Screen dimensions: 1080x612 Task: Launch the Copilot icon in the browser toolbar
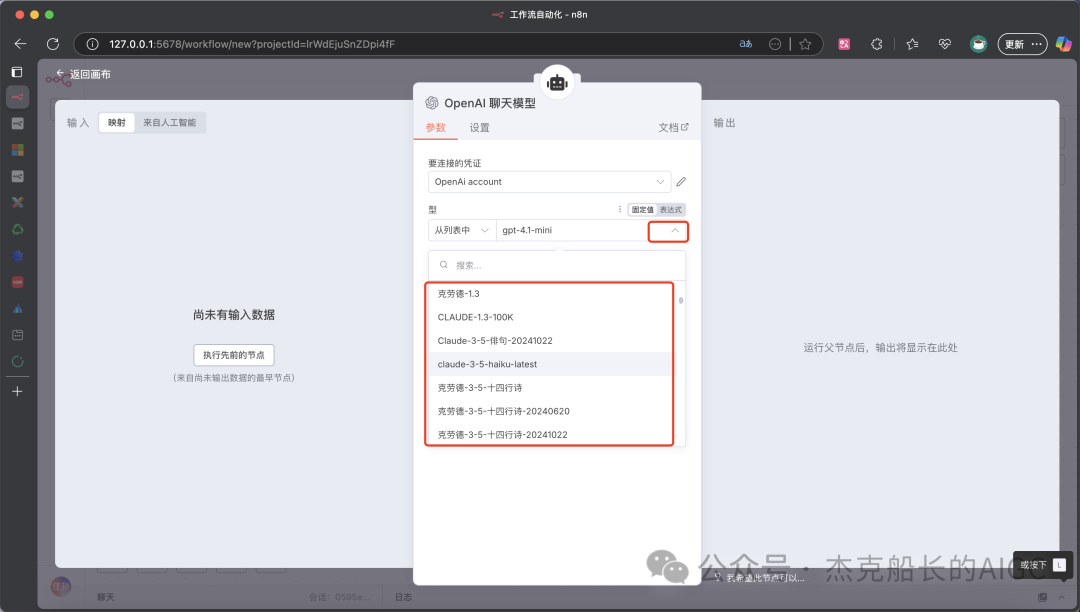(x=1063, y=44)
